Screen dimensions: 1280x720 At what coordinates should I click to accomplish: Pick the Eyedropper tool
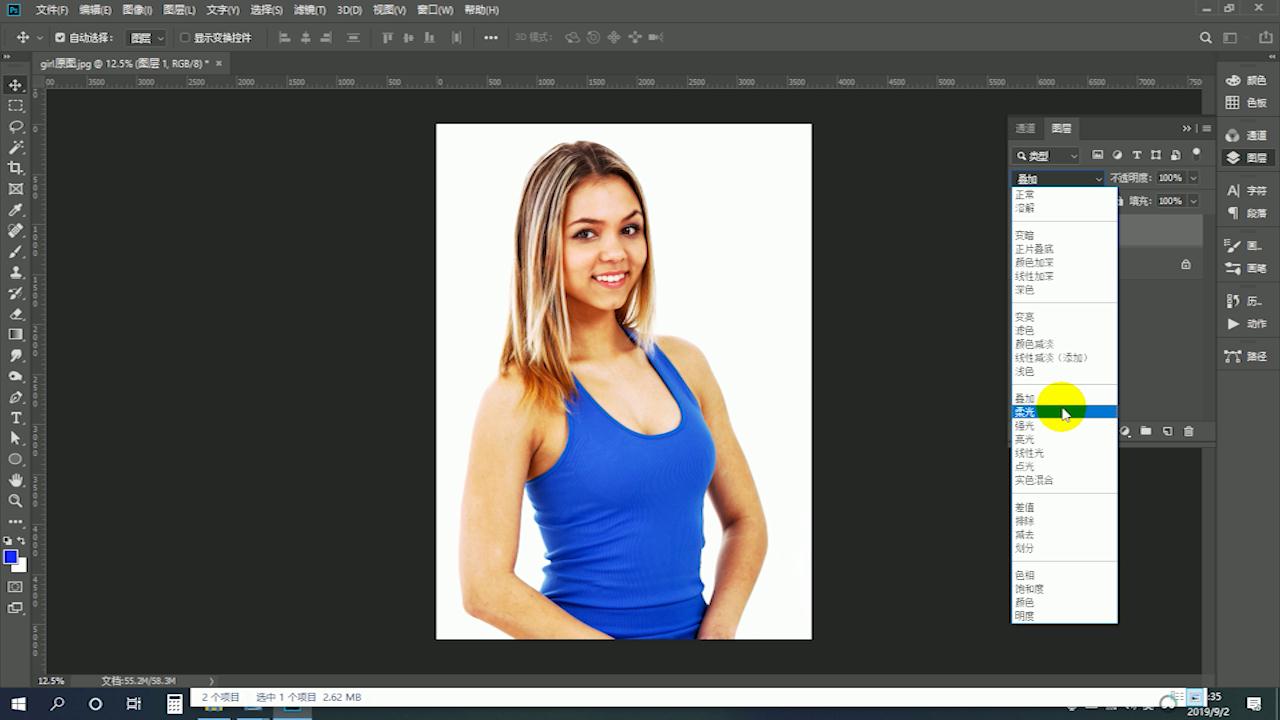pos(16,210)
